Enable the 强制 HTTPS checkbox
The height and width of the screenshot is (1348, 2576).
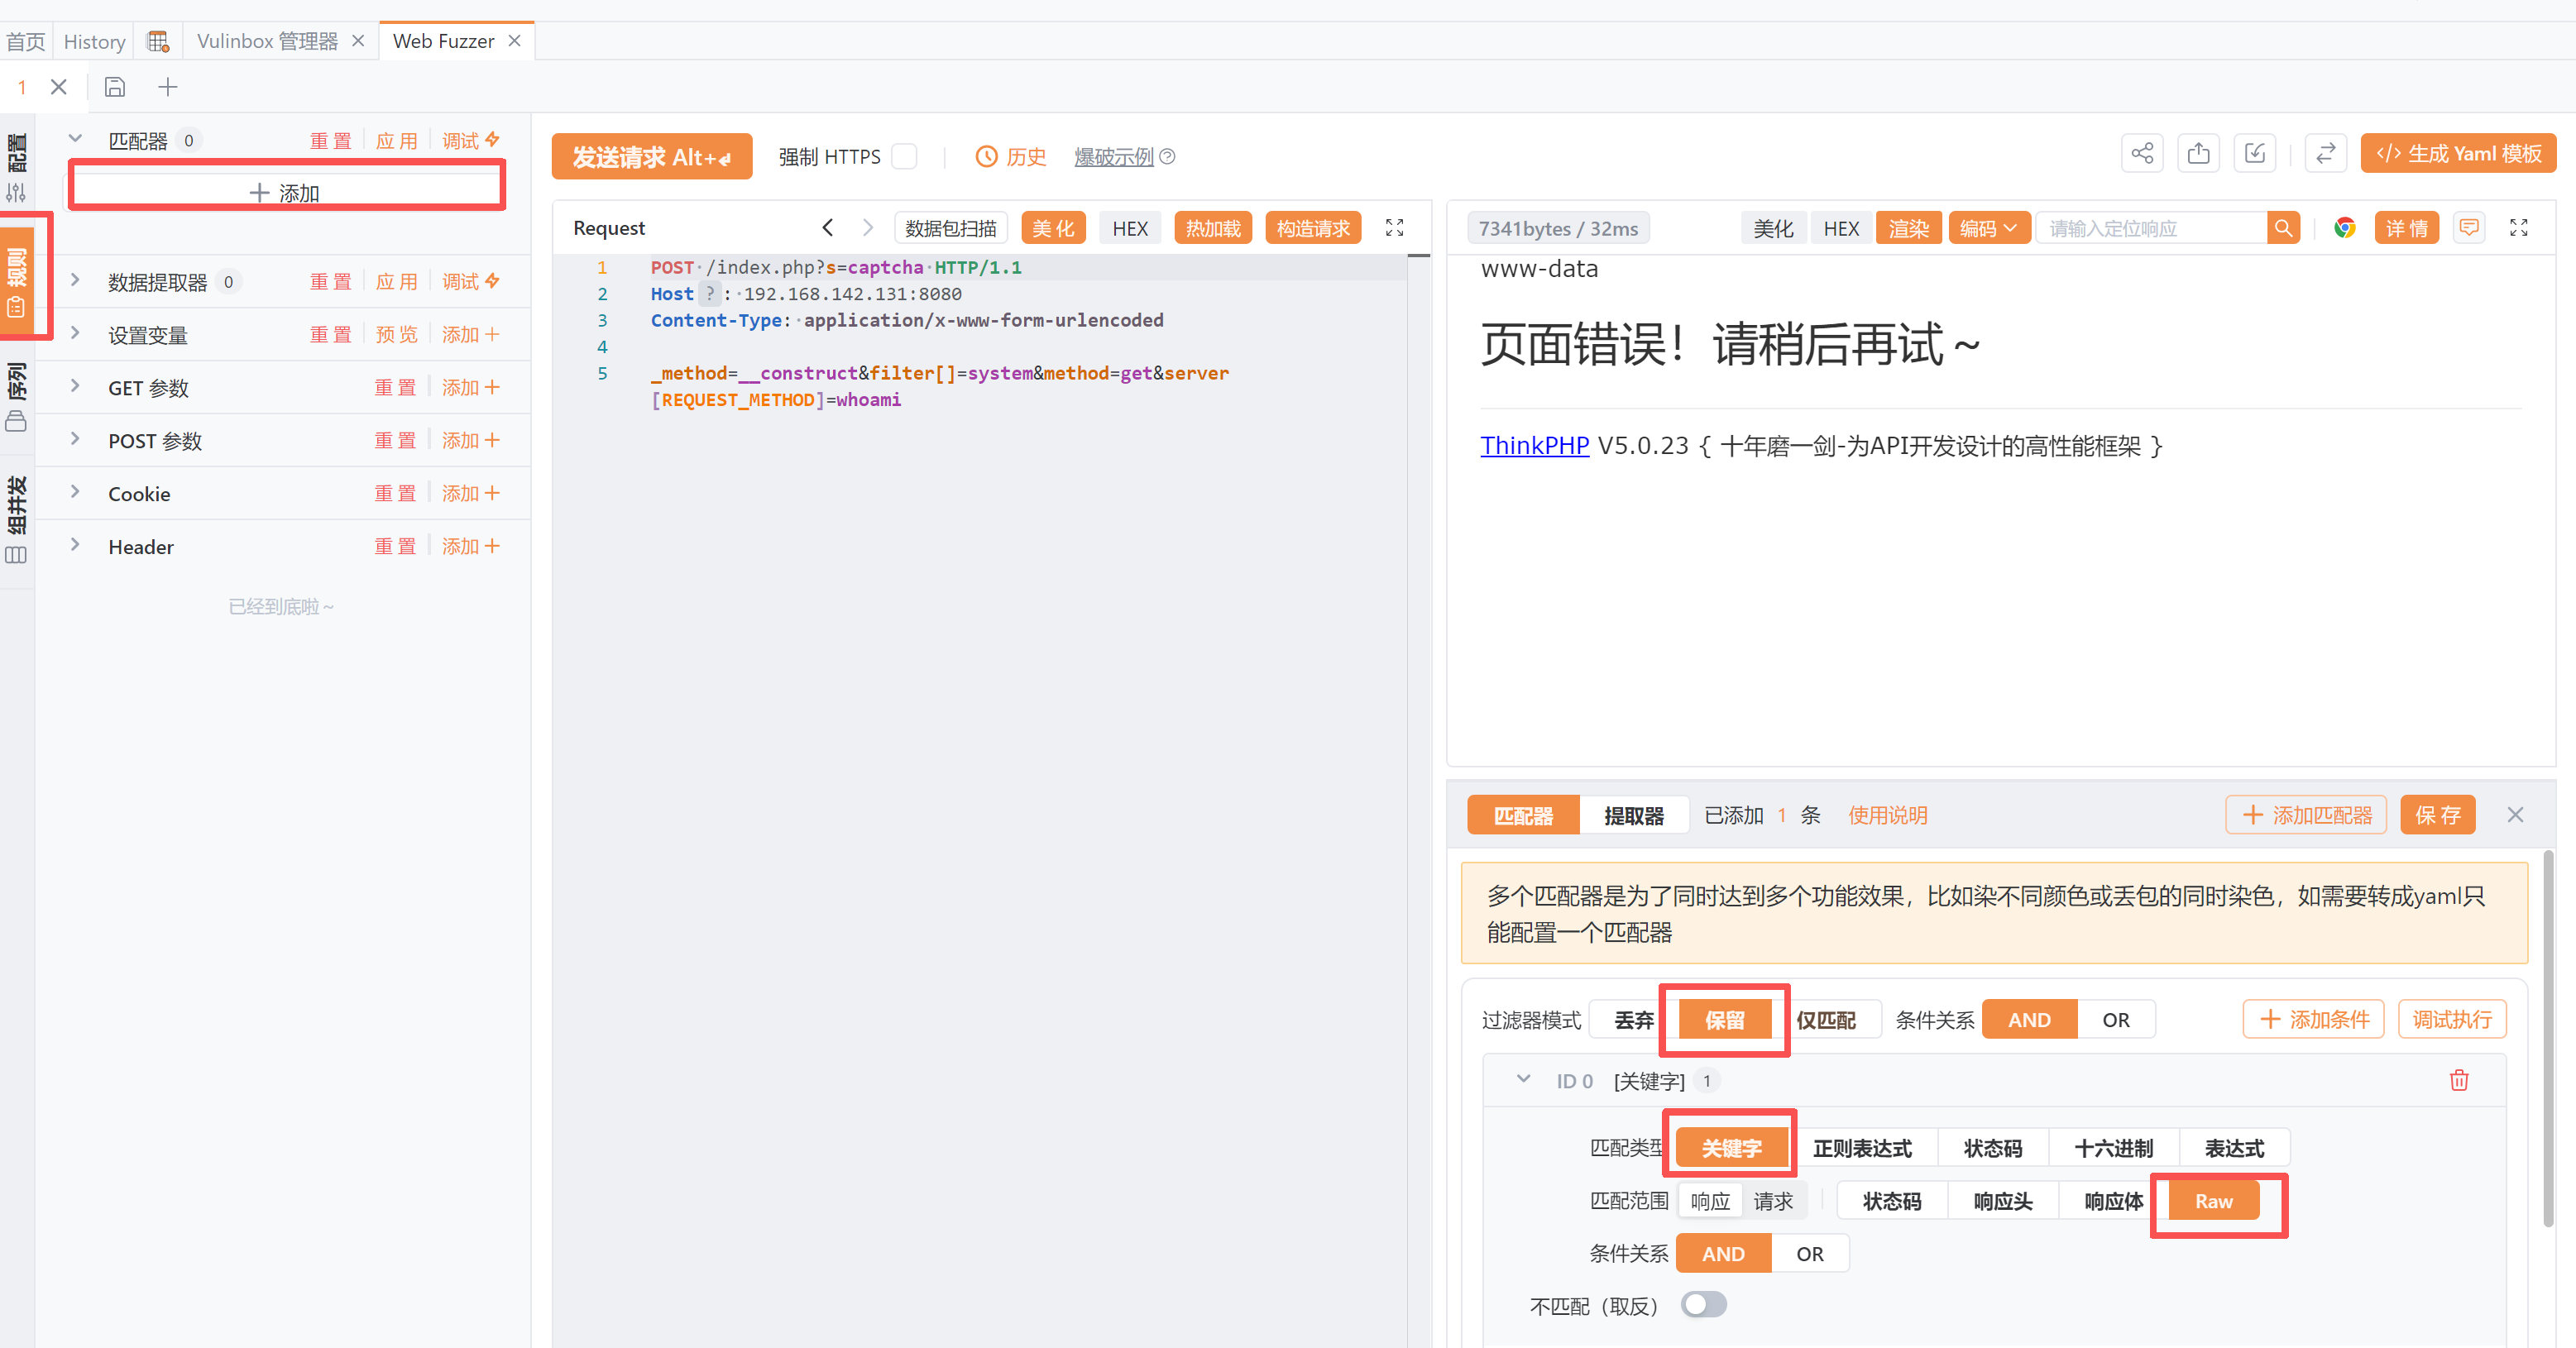(904, 157)
